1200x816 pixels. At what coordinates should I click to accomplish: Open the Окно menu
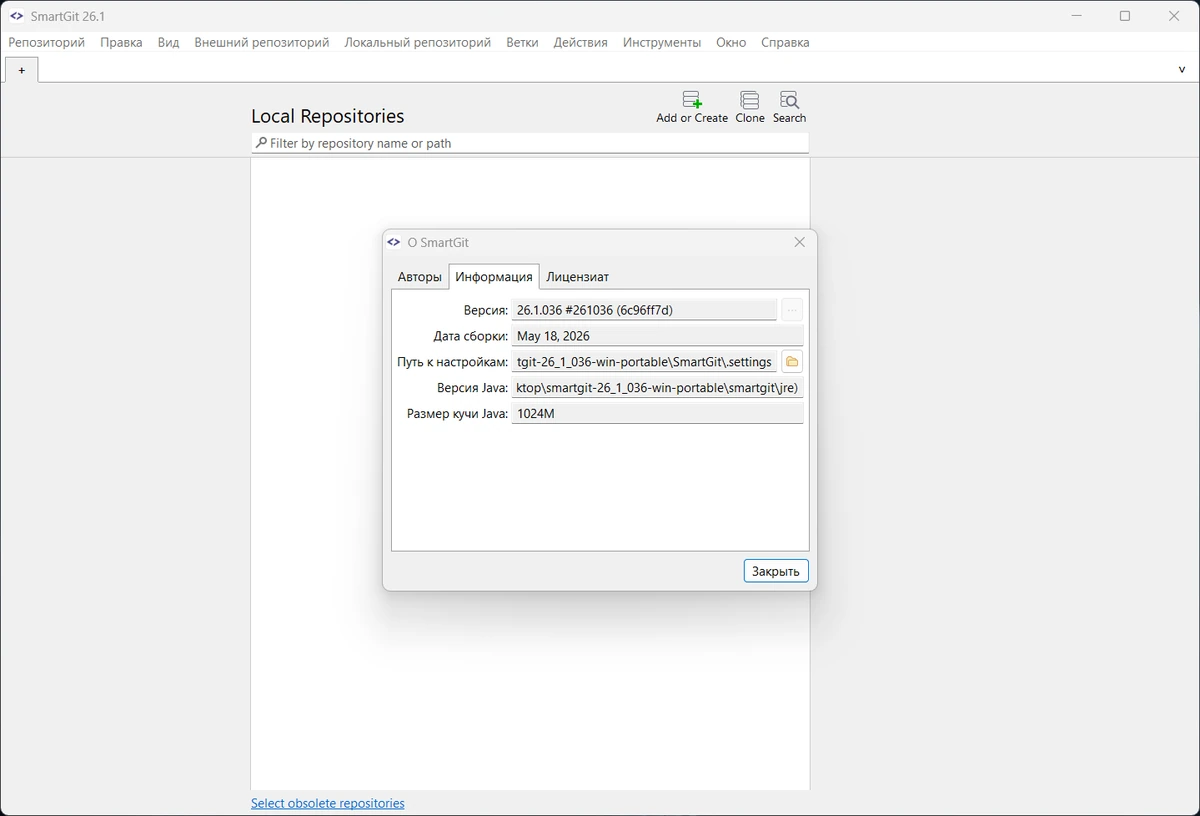[731, 42]
